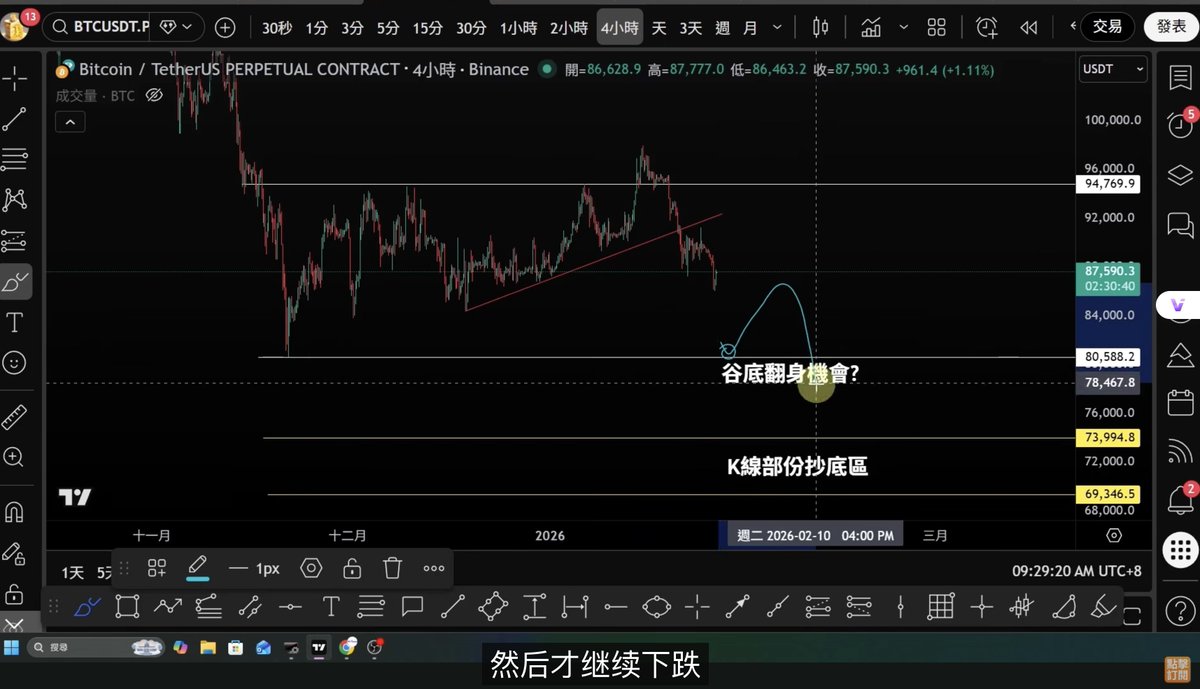Open the price scale settings gear
This screenshot has height=689, width=1200.
[1114, 535]
